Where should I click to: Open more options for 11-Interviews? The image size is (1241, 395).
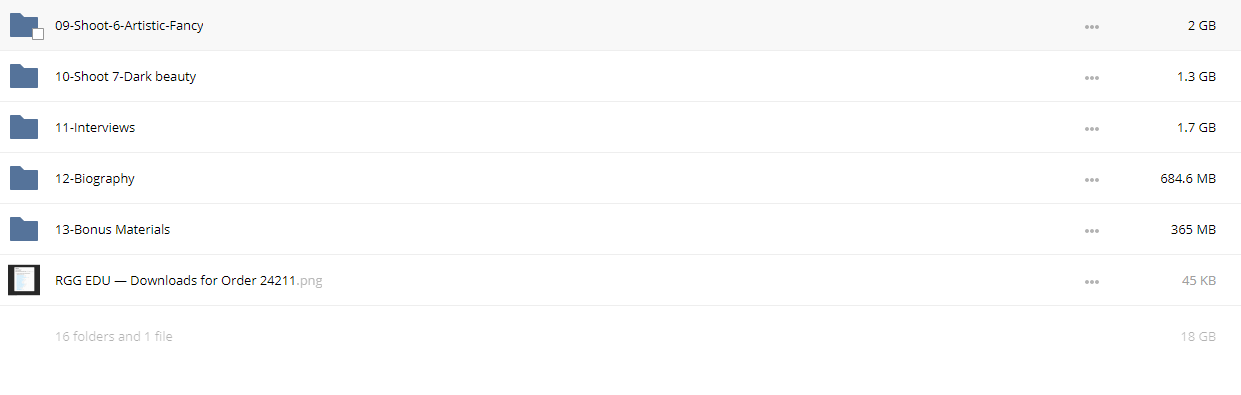tap(1092, 128)
